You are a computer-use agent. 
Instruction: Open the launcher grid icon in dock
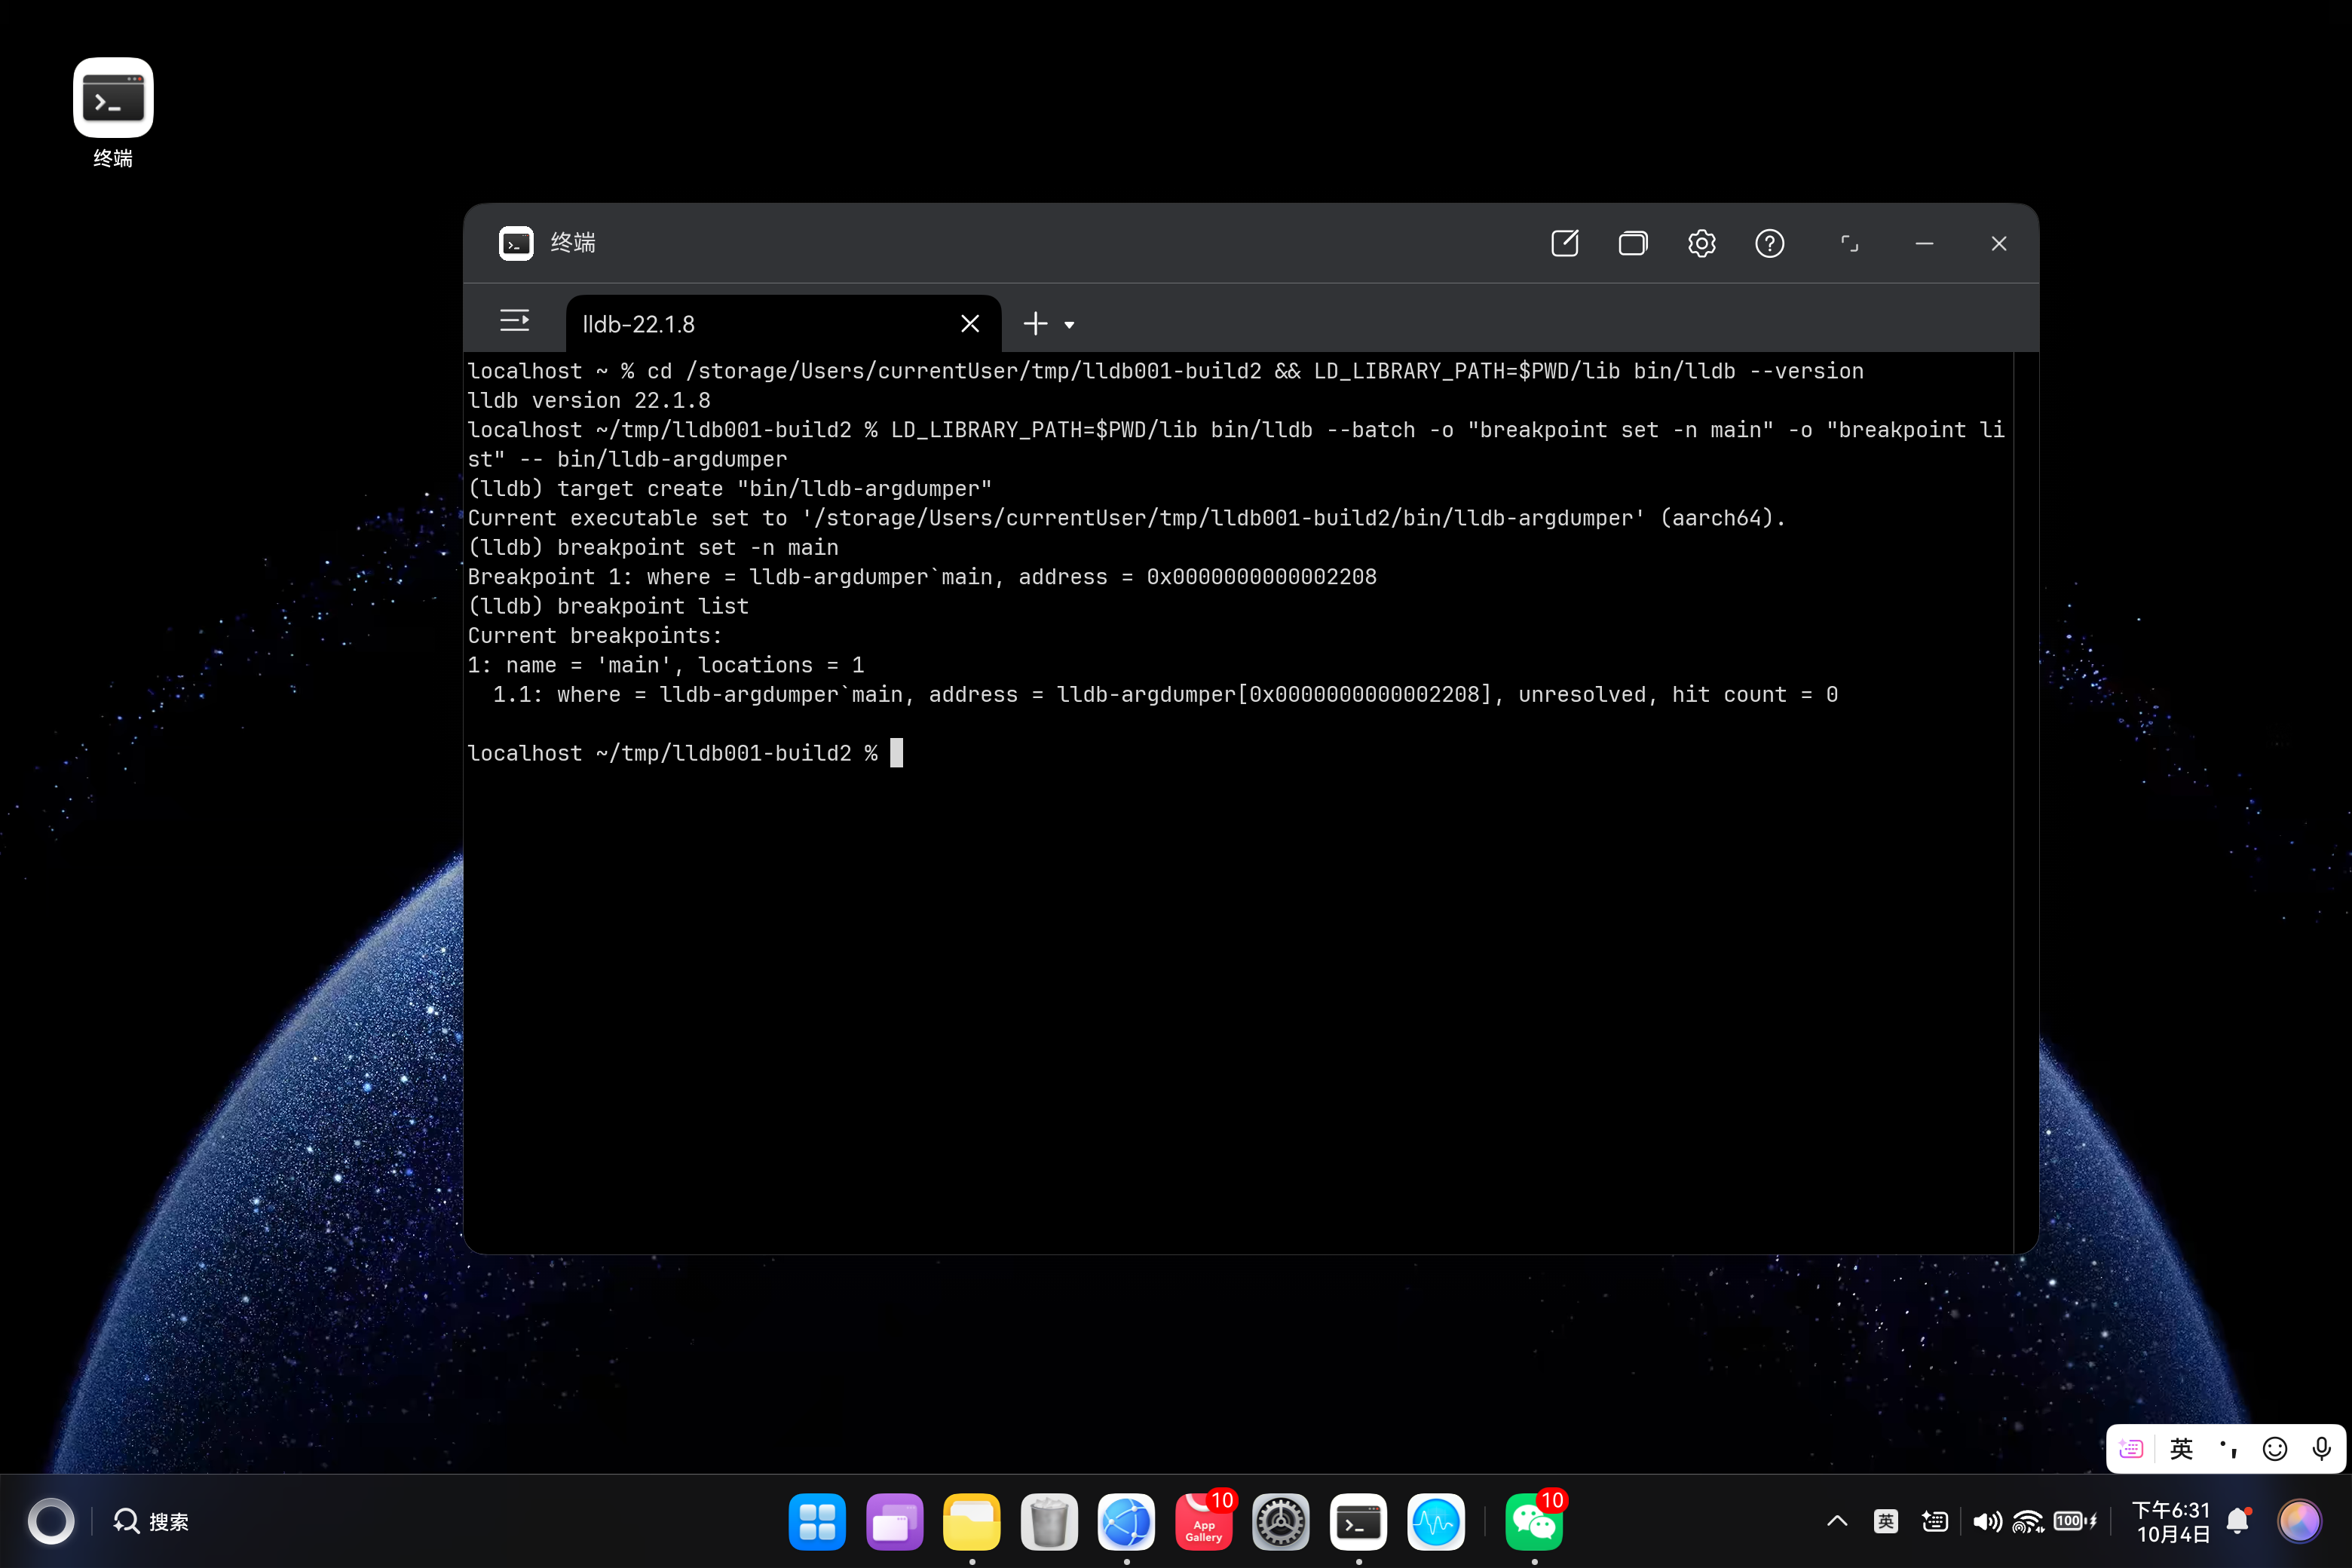pos(817,1522)
